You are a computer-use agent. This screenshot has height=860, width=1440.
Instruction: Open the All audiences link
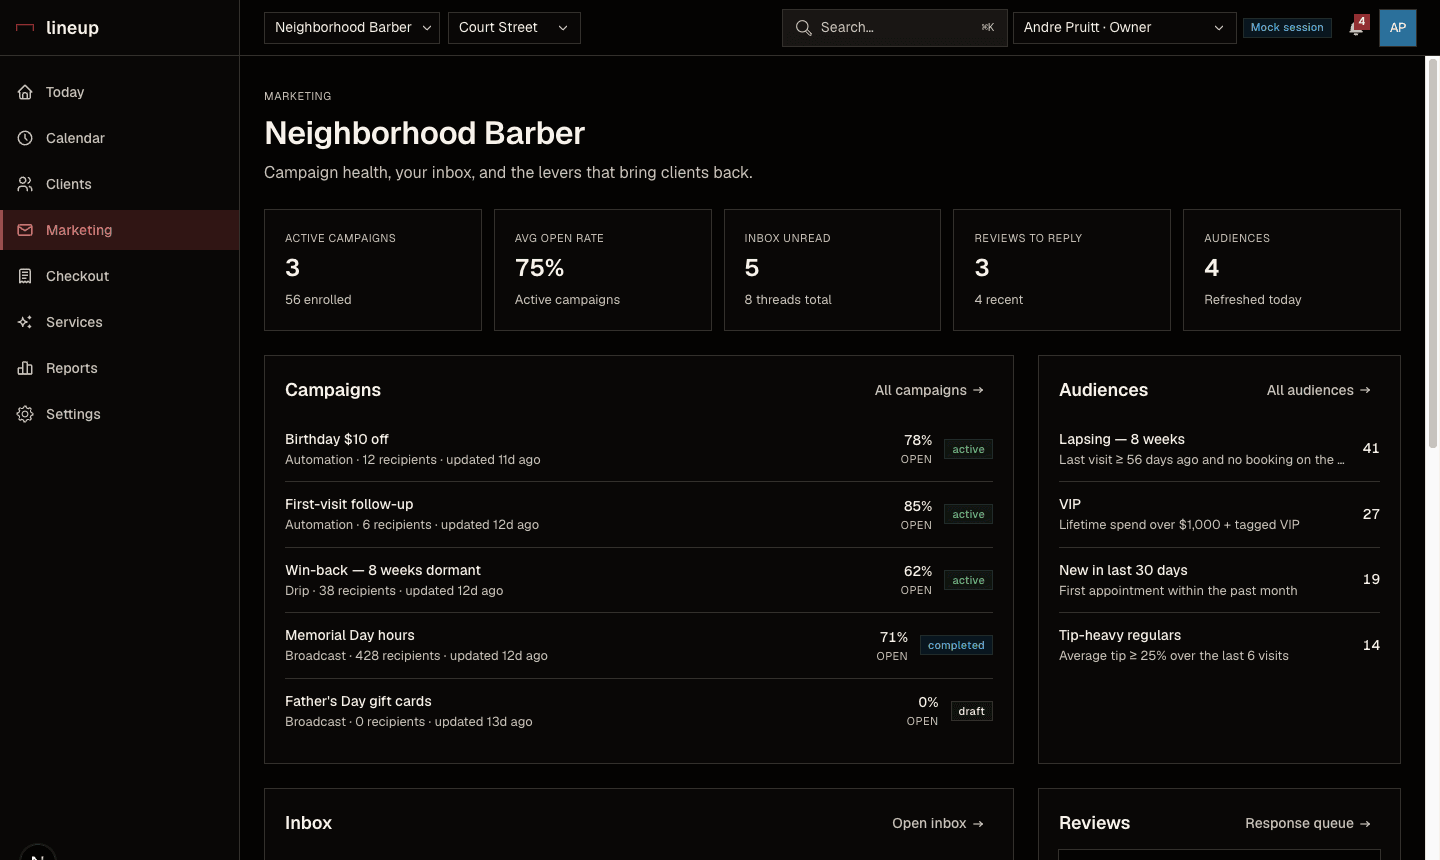(x=1319, y=390)
